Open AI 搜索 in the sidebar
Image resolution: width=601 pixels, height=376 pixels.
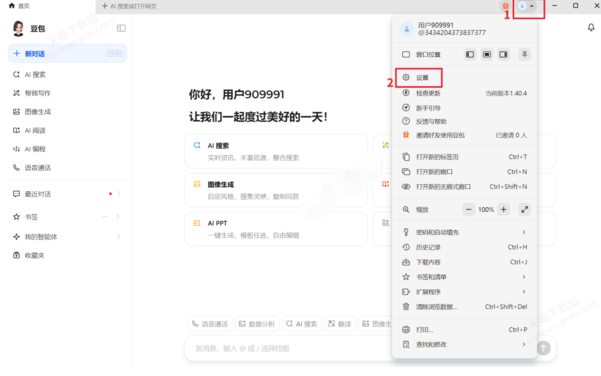(67, 74)
